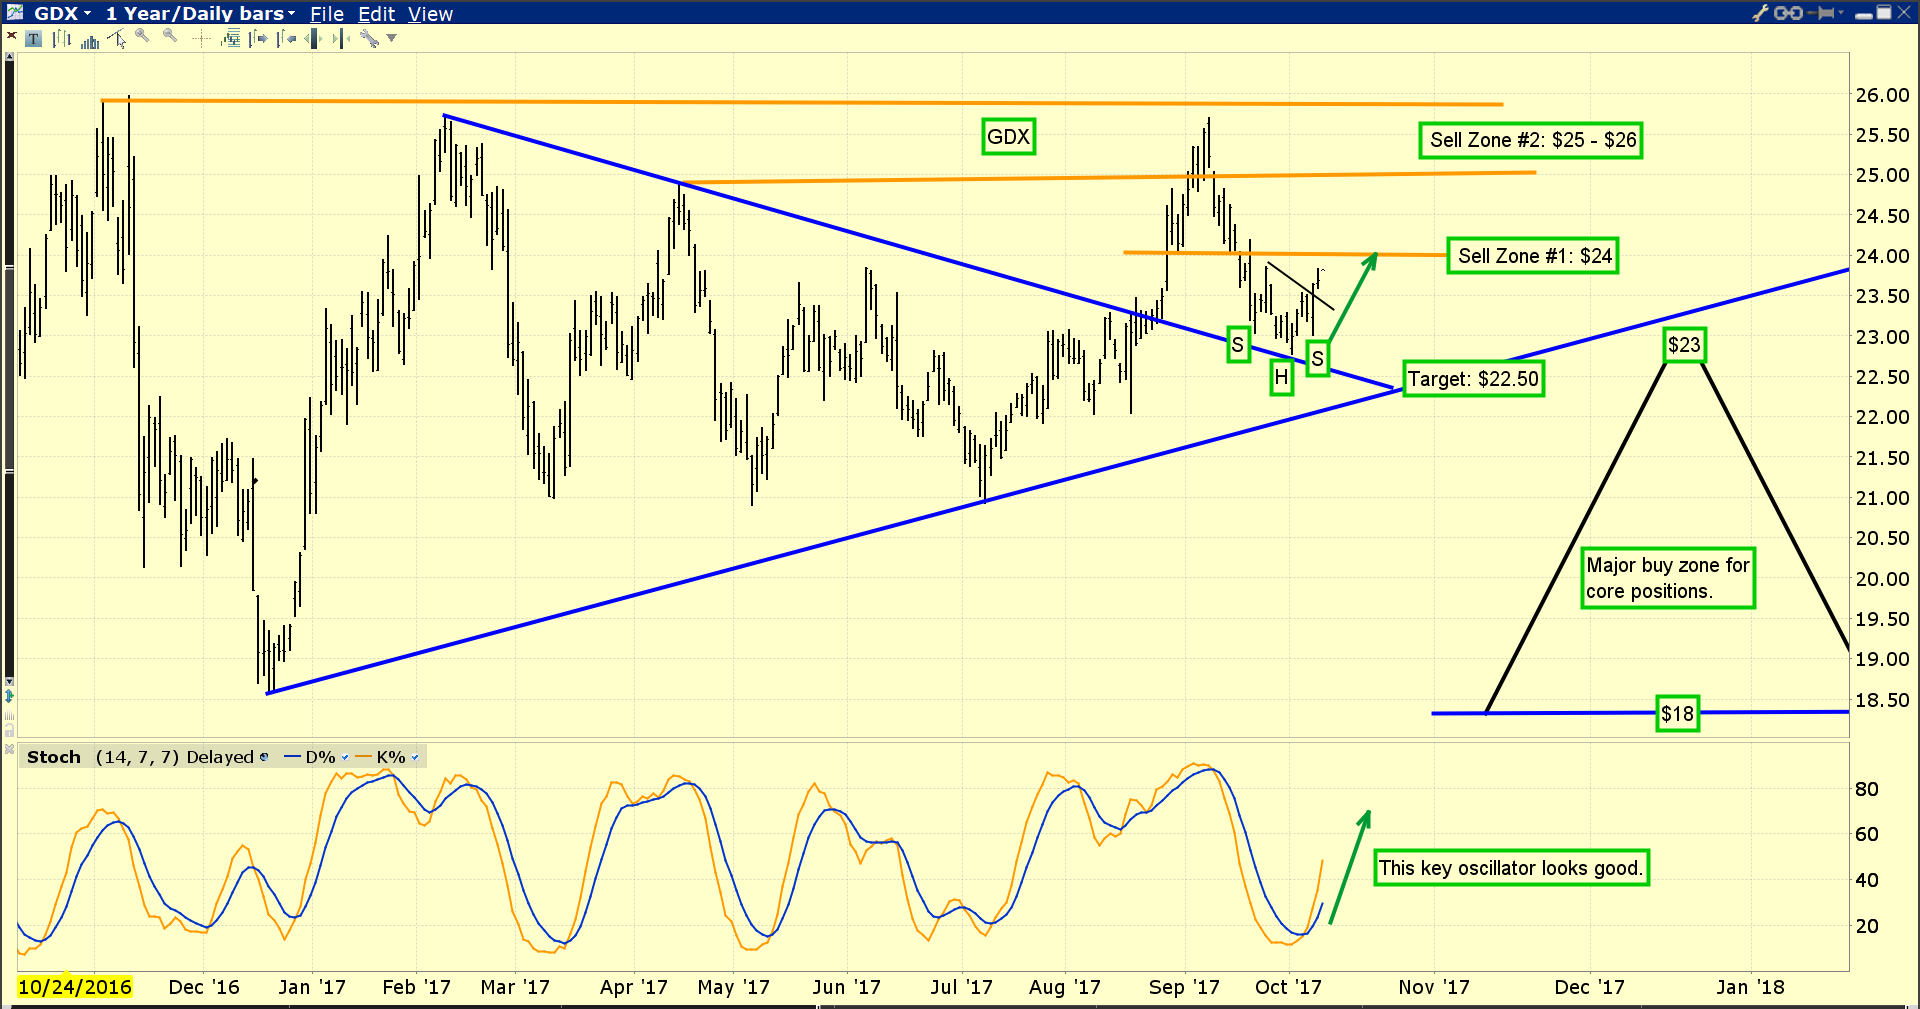Screen dimensions: 1920x1009
Task: Click the 26.00 price axis label
Action: [1883, 95]
